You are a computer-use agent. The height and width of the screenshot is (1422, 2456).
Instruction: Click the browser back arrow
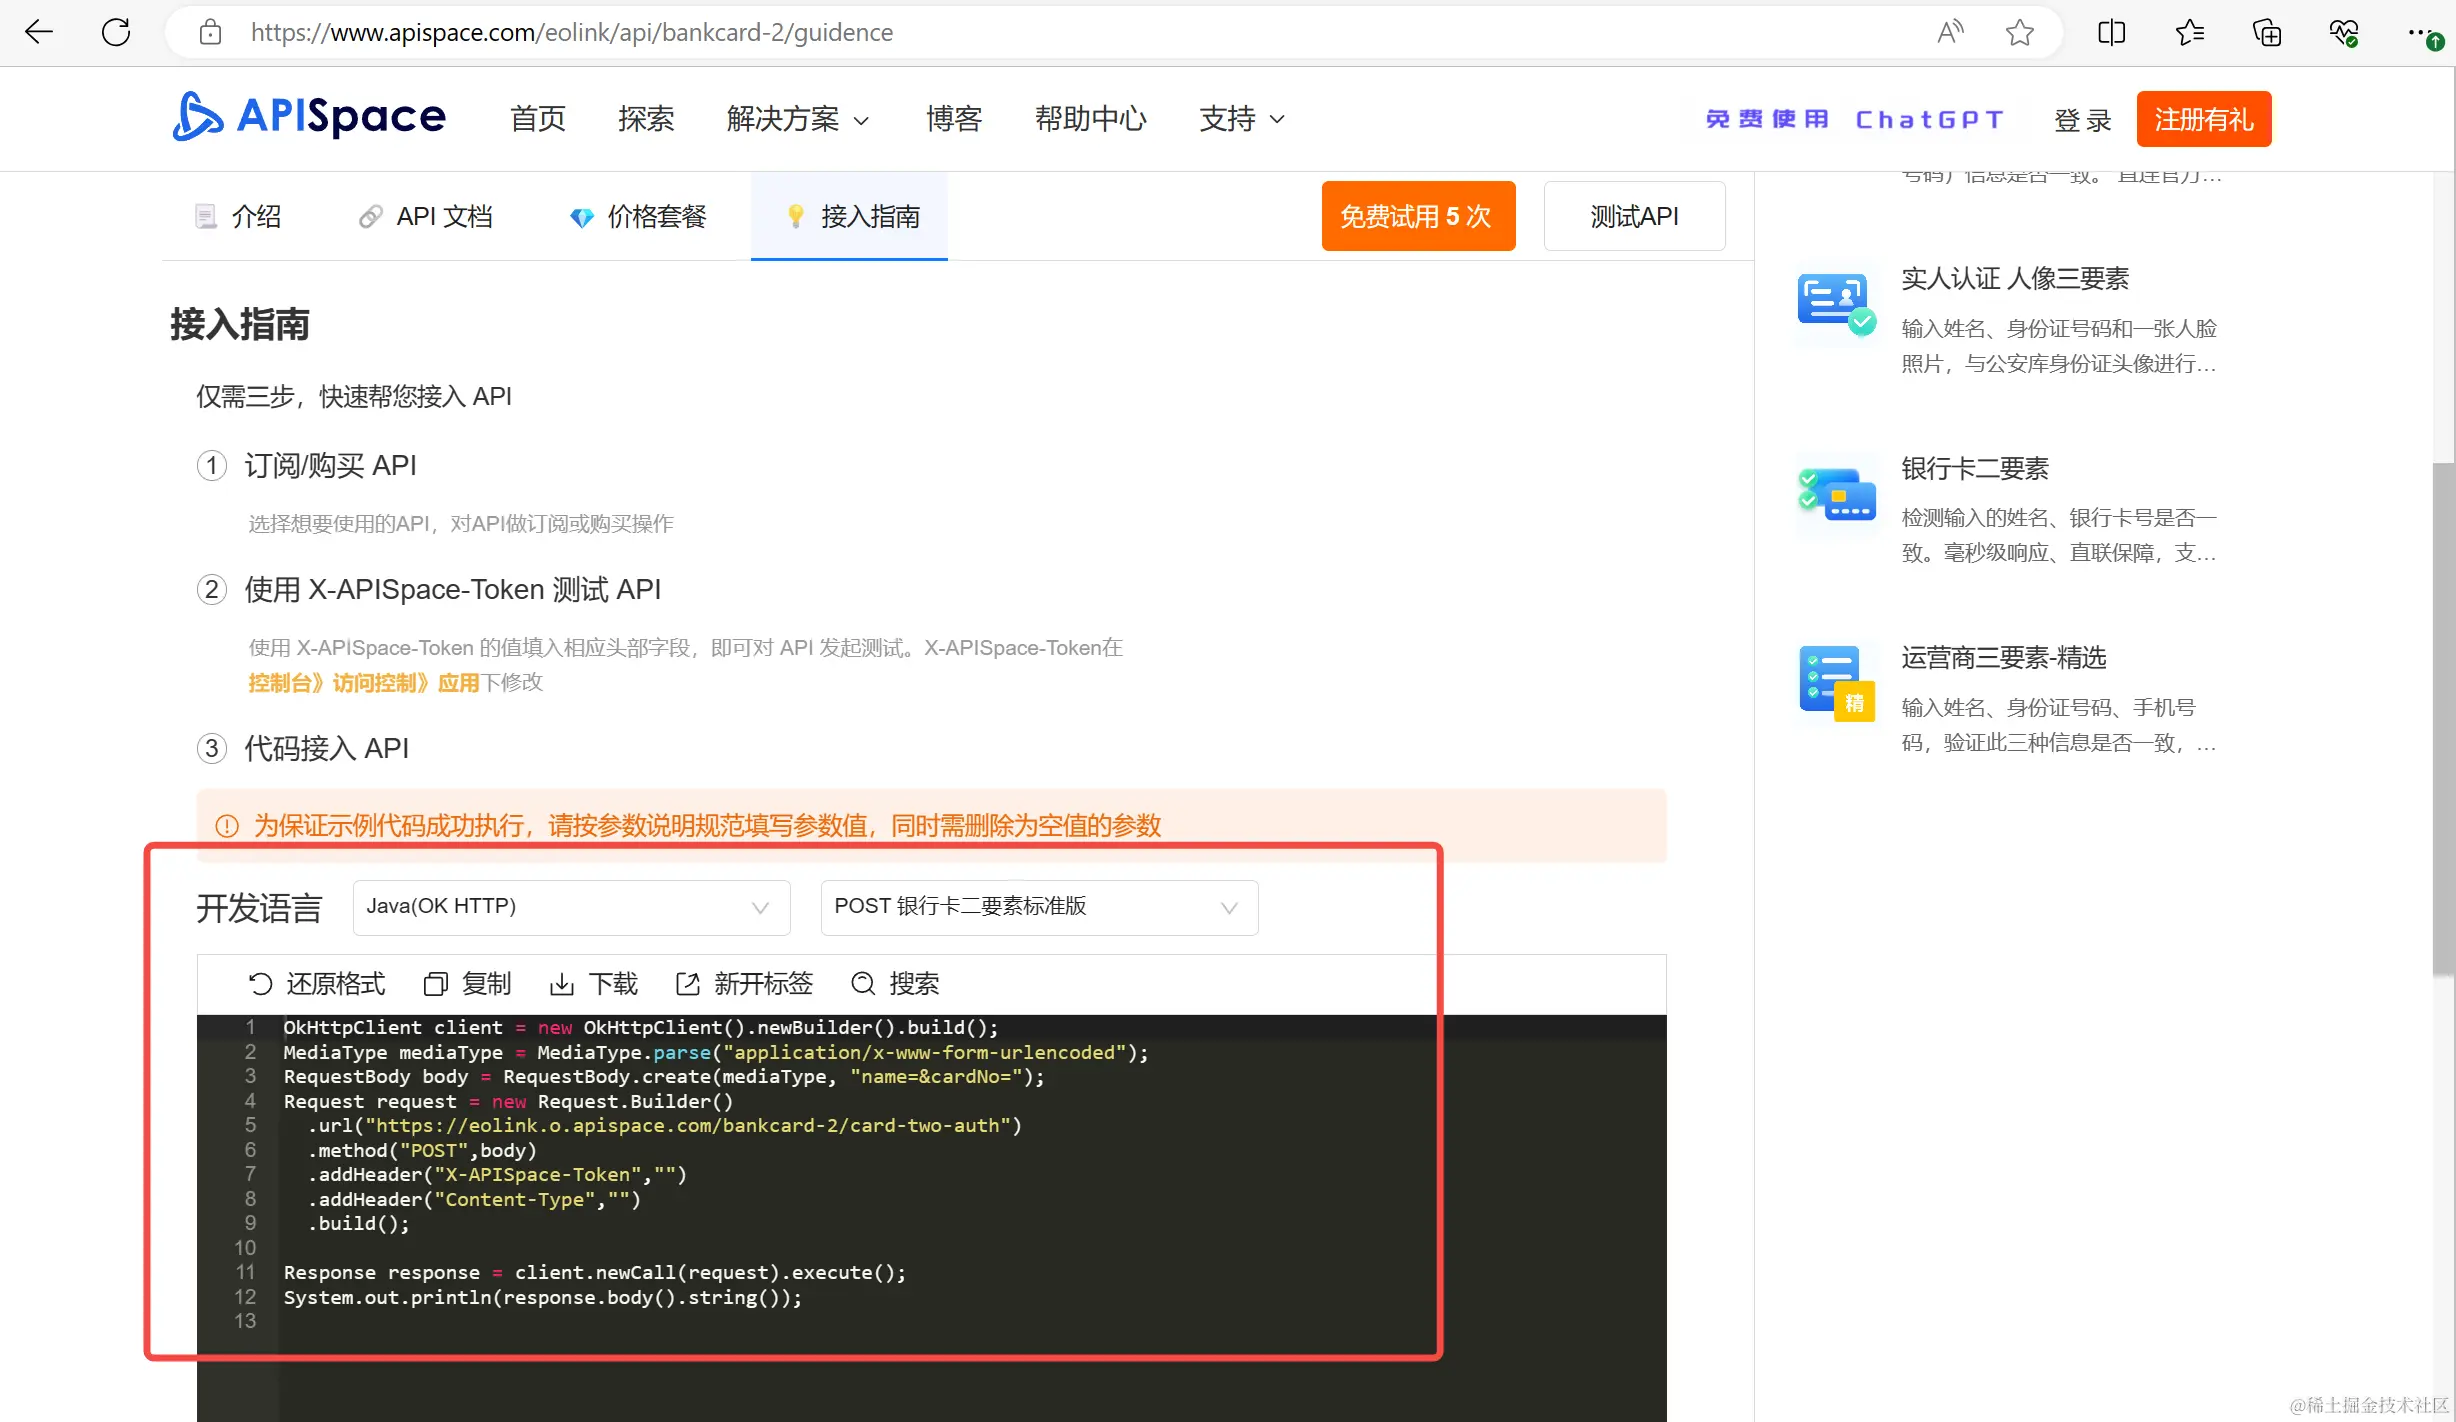(38, 32)
